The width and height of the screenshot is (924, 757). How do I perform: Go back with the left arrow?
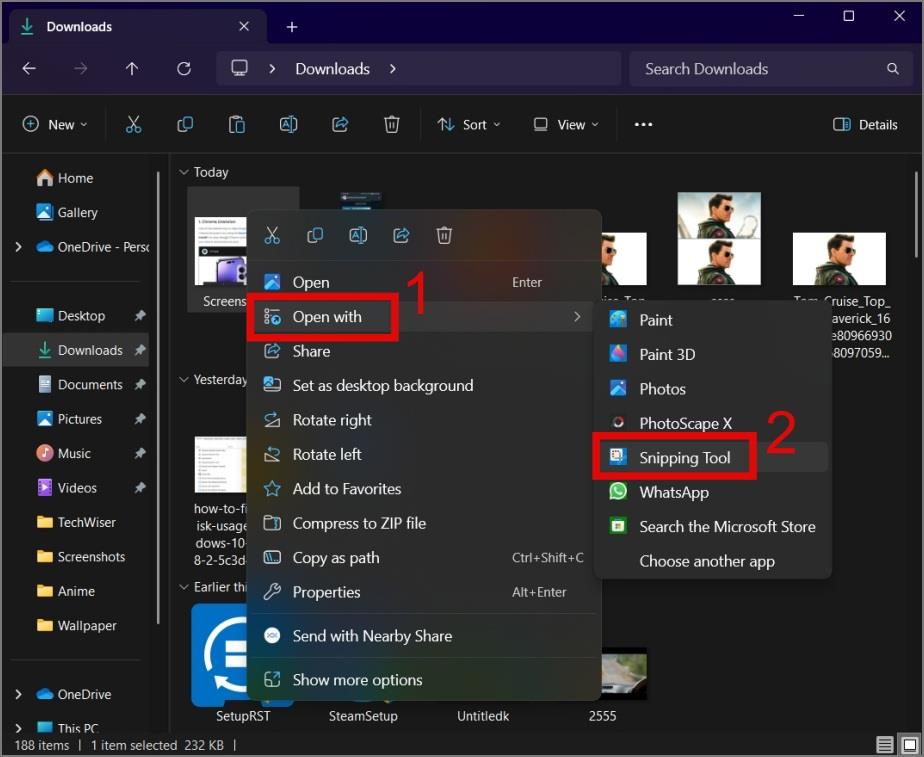pyautogui.click(x=29, y=69)
